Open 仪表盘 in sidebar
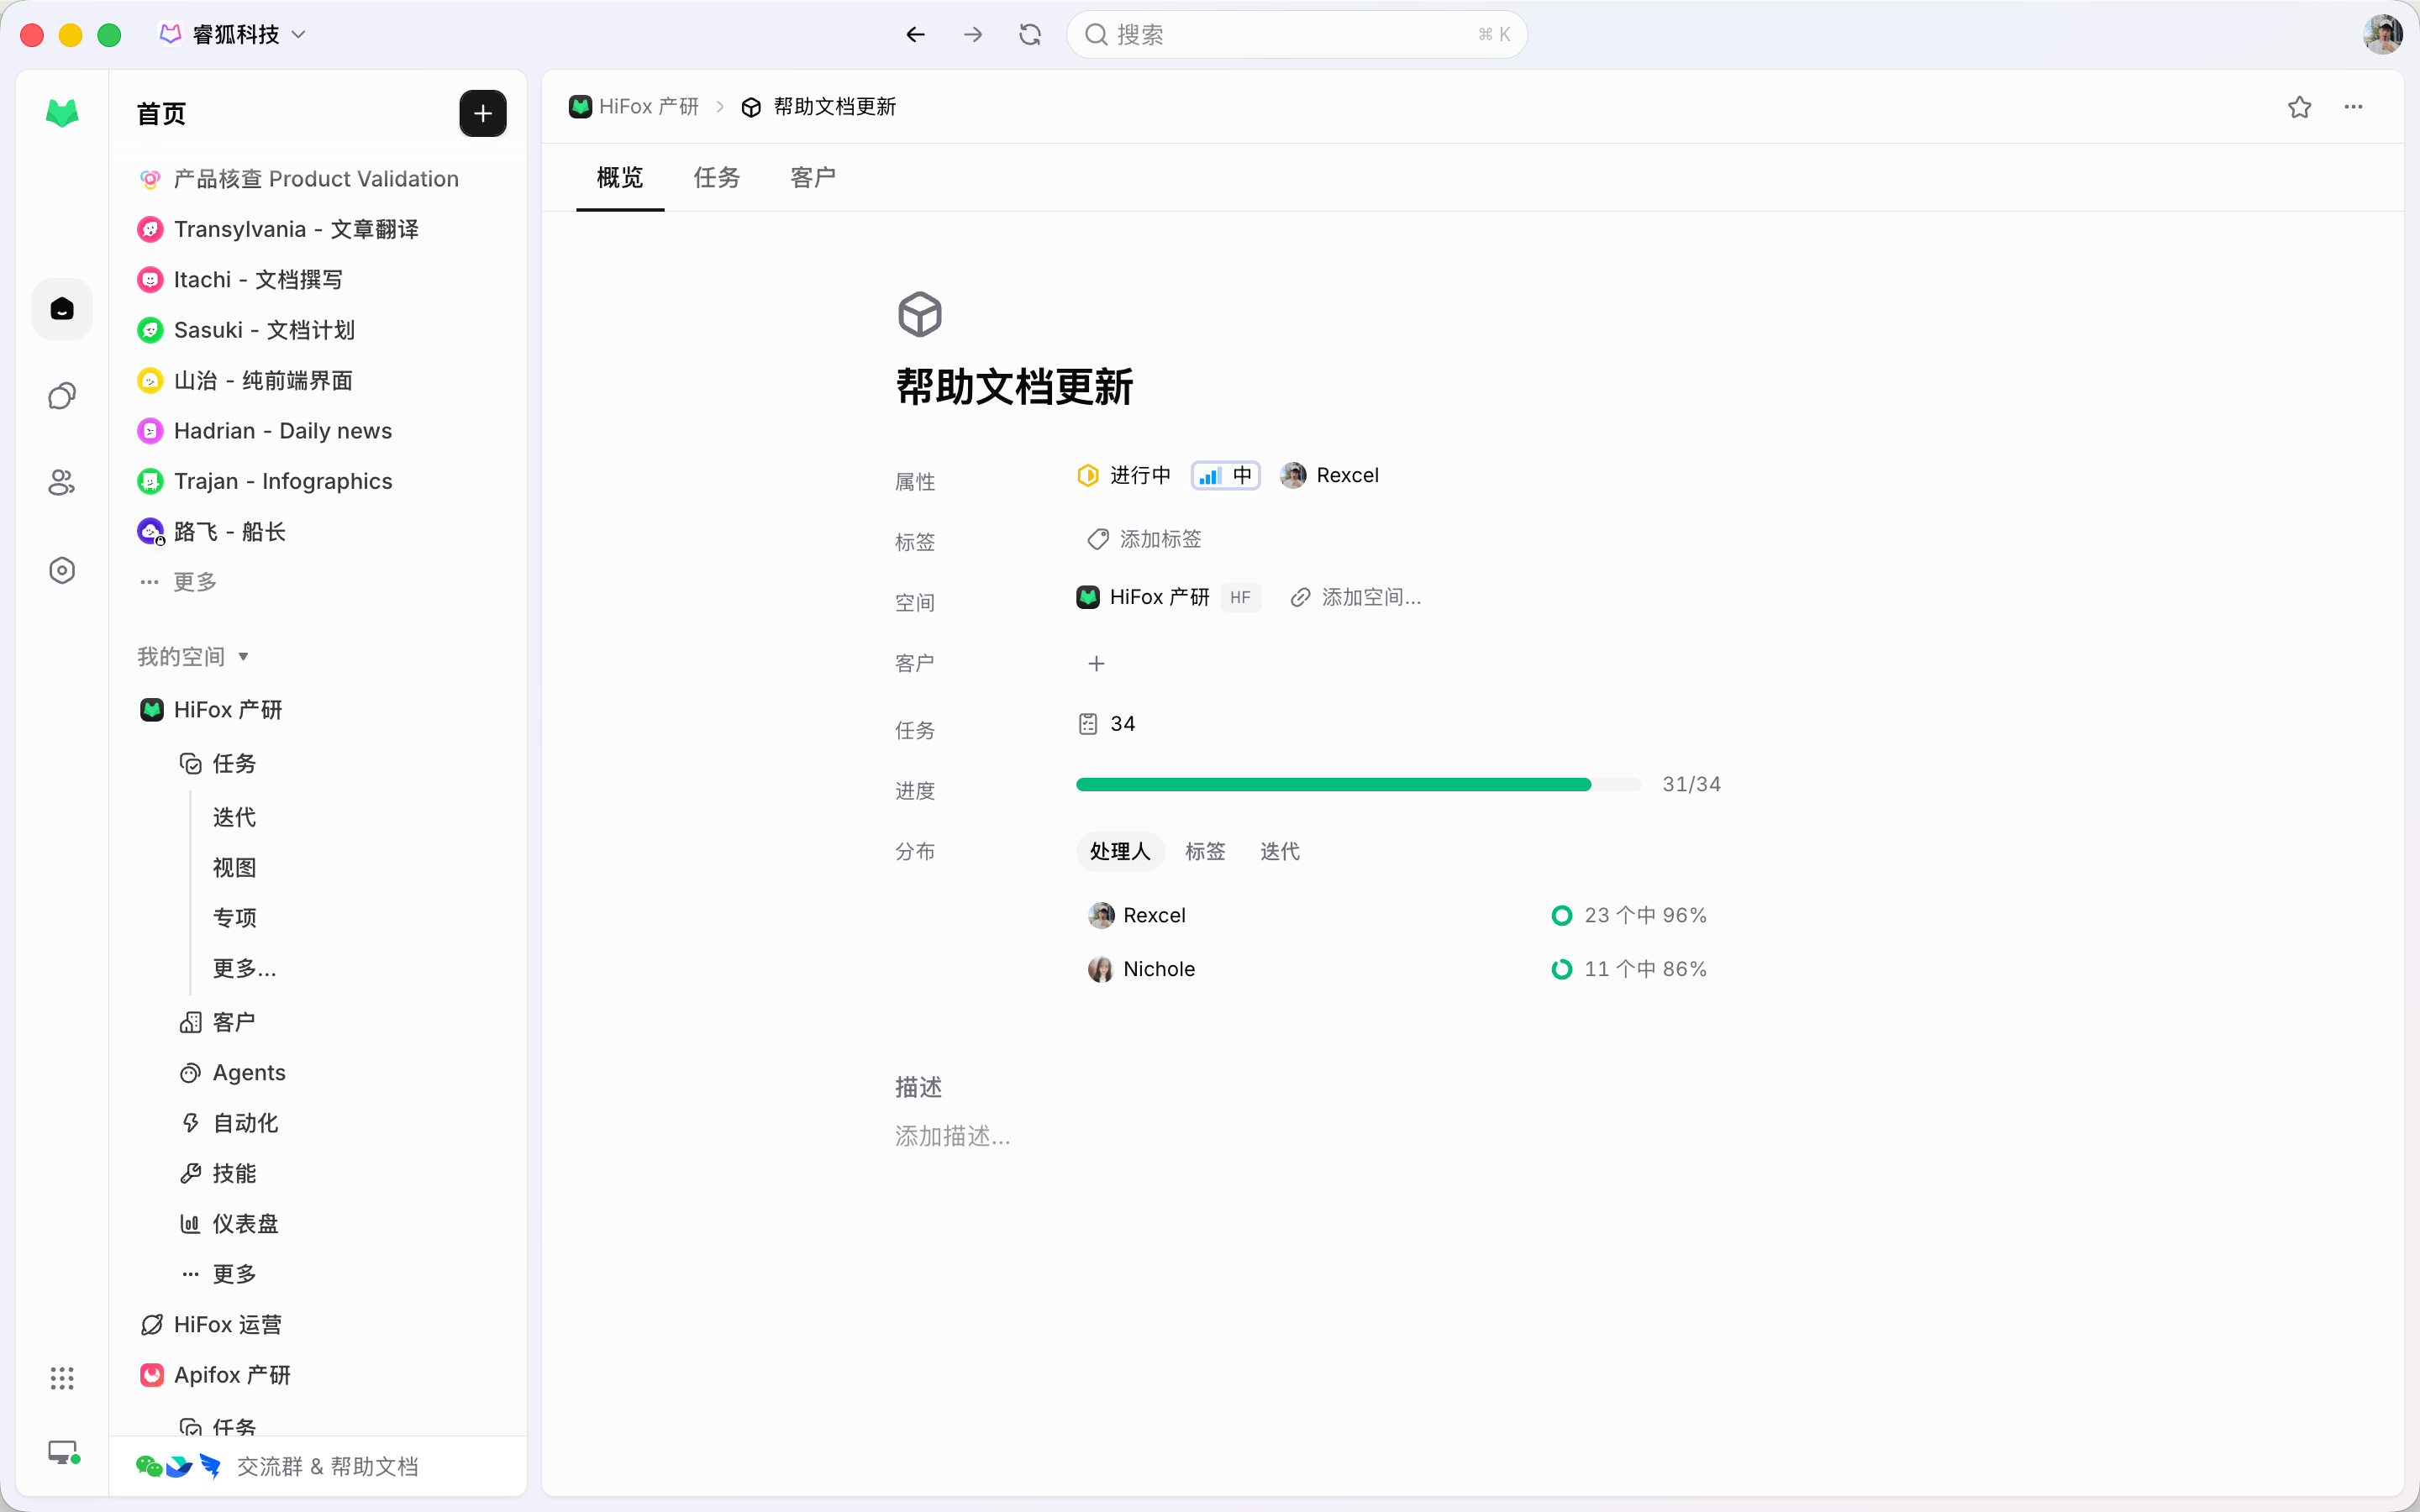 (x=229, y=1224)
